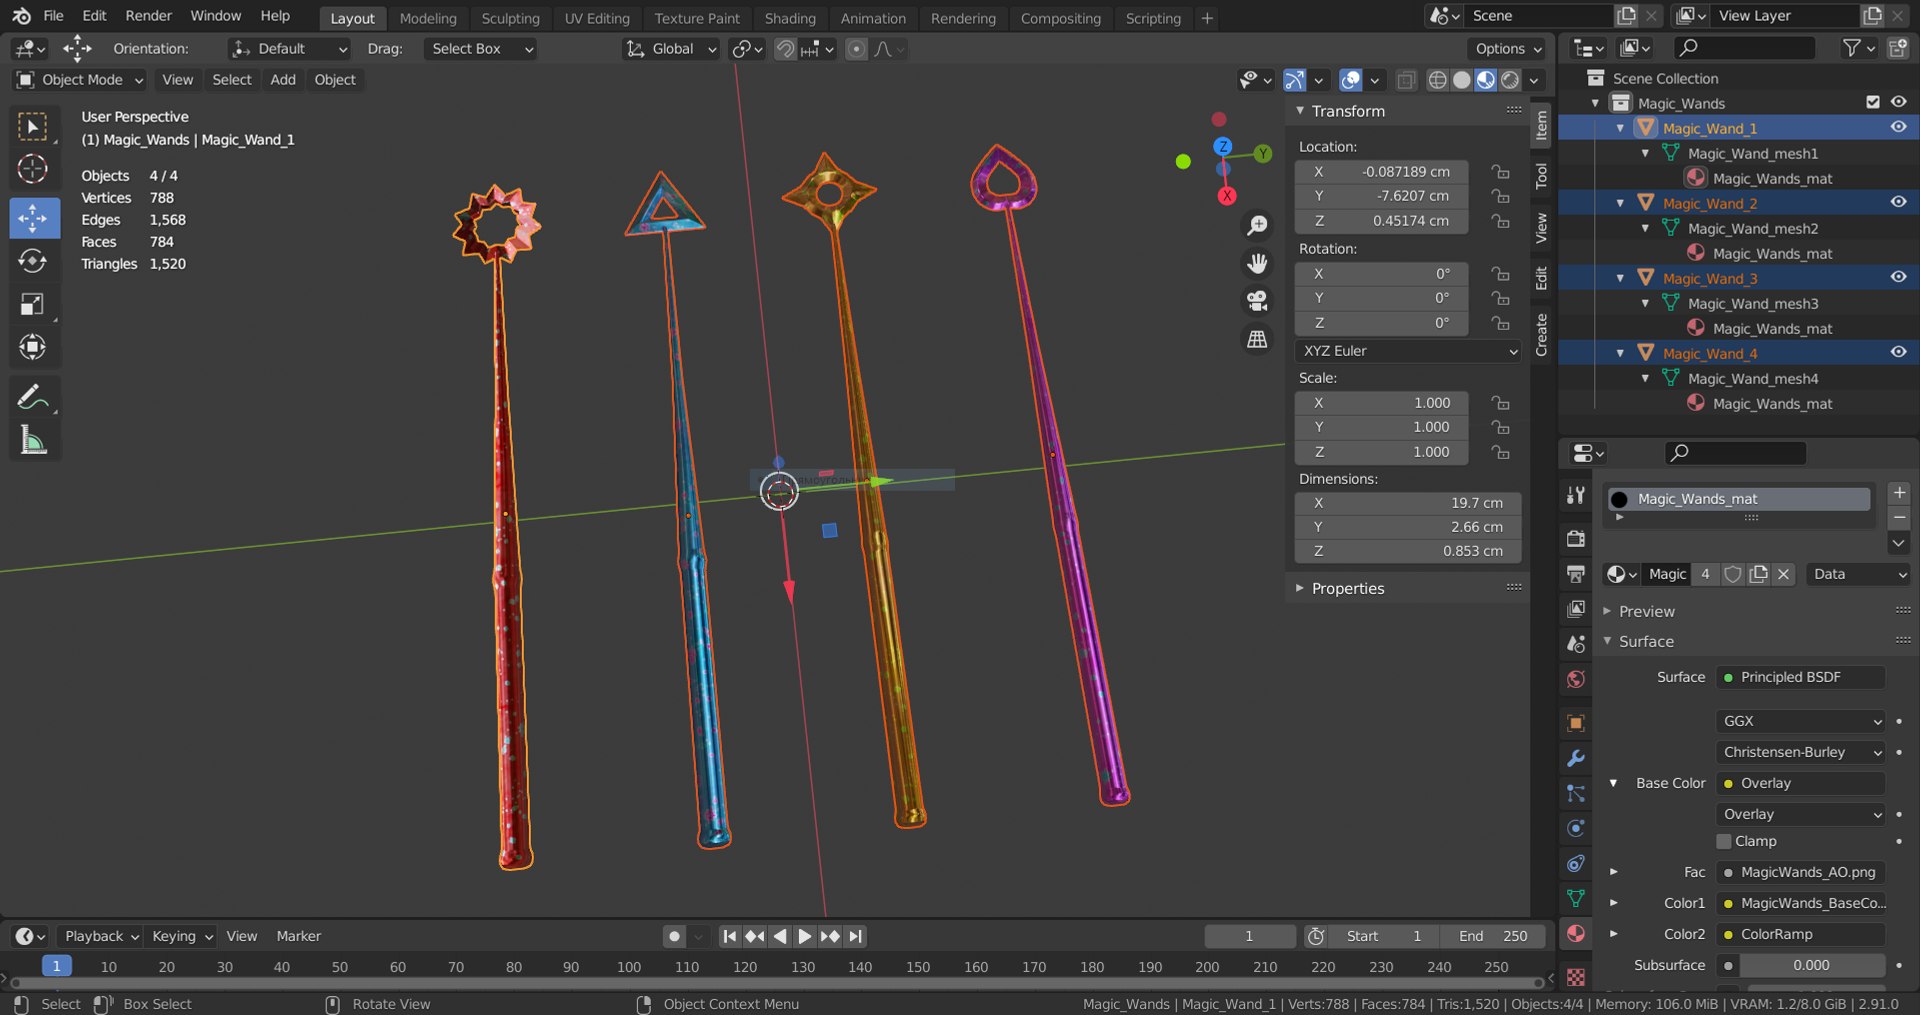Open the Material properties tab icon

1576,933
